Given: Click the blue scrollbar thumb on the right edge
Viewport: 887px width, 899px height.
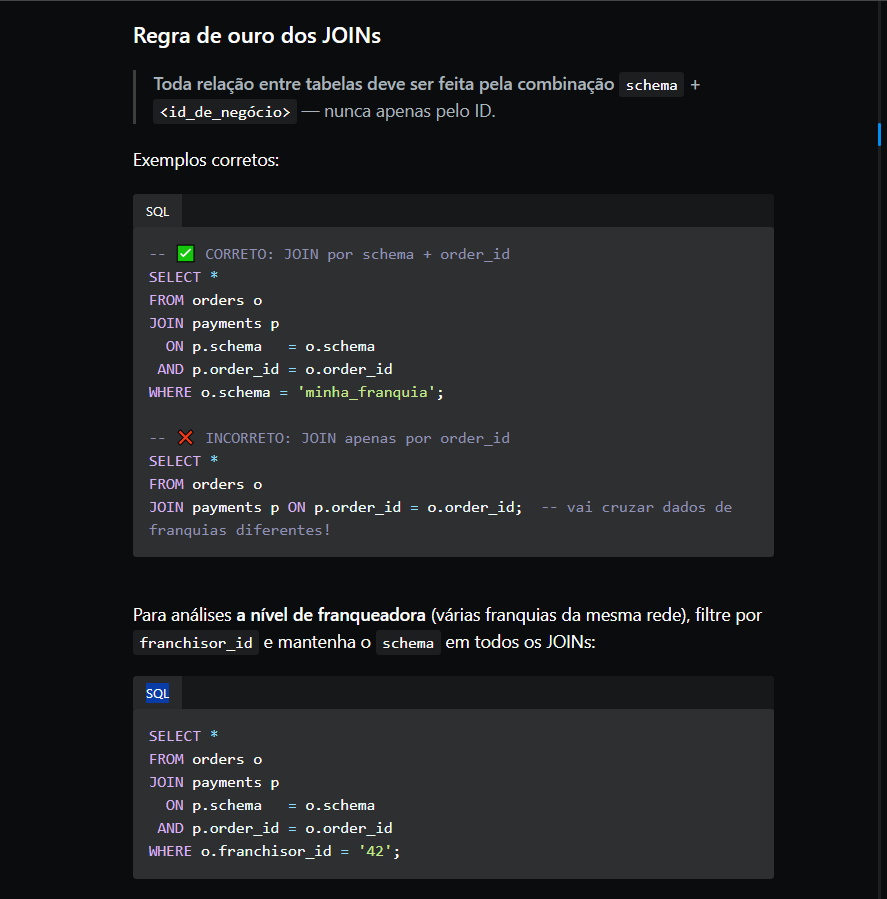Looking at the screenshot, I should click(880, 134).
